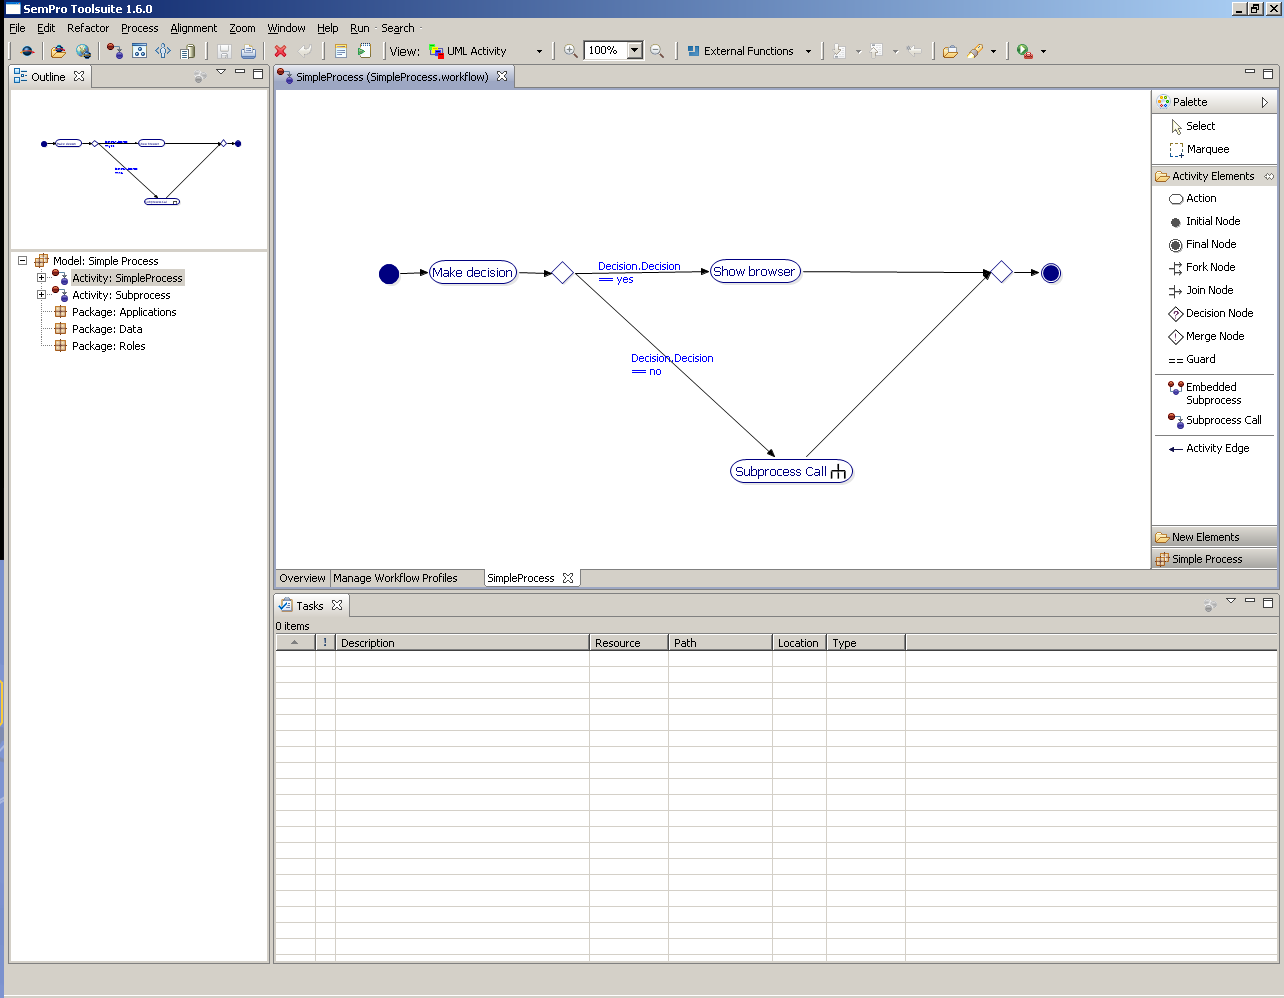Click the red X delete icon
The height and width of the screenshot is (998, 1284).
tap(280, 51)
